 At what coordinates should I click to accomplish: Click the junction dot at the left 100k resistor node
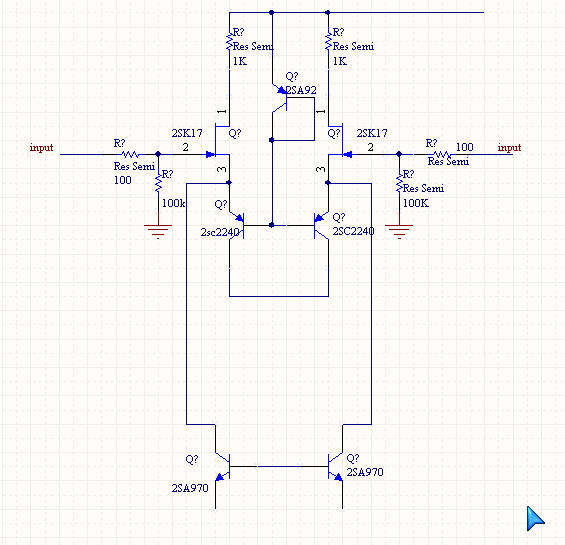coord(158,154)
